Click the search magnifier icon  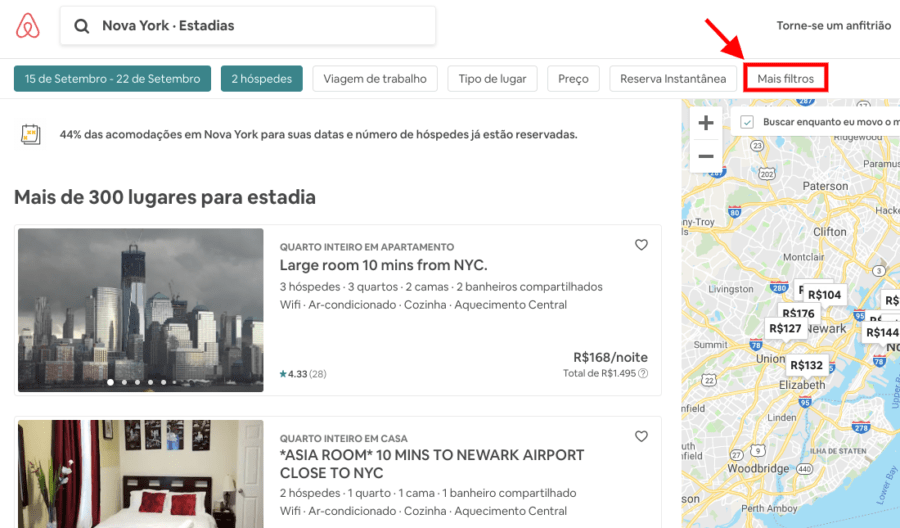(82, 26)
